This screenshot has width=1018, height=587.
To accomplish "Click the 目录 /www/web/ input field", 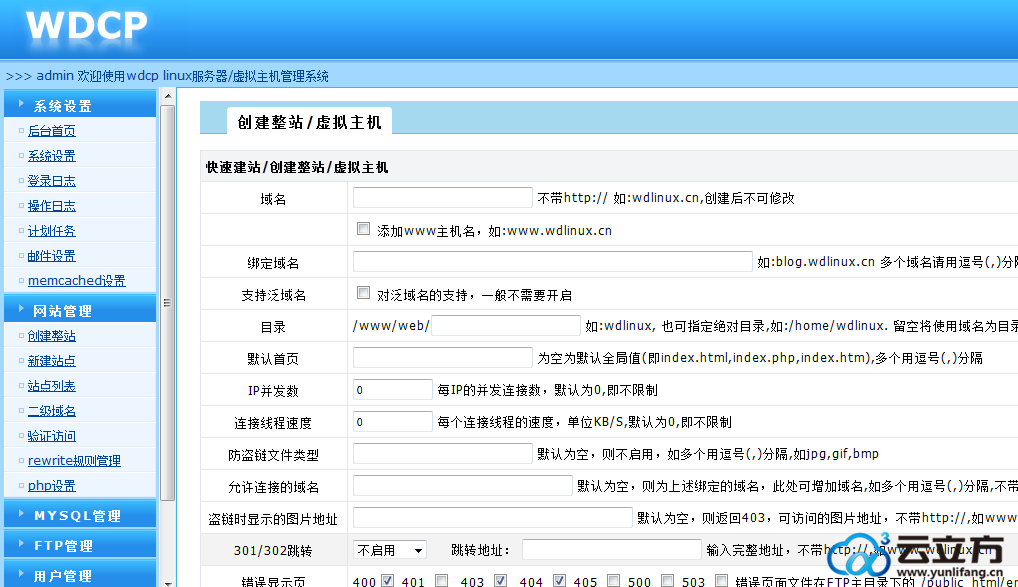I will [506, 325].
